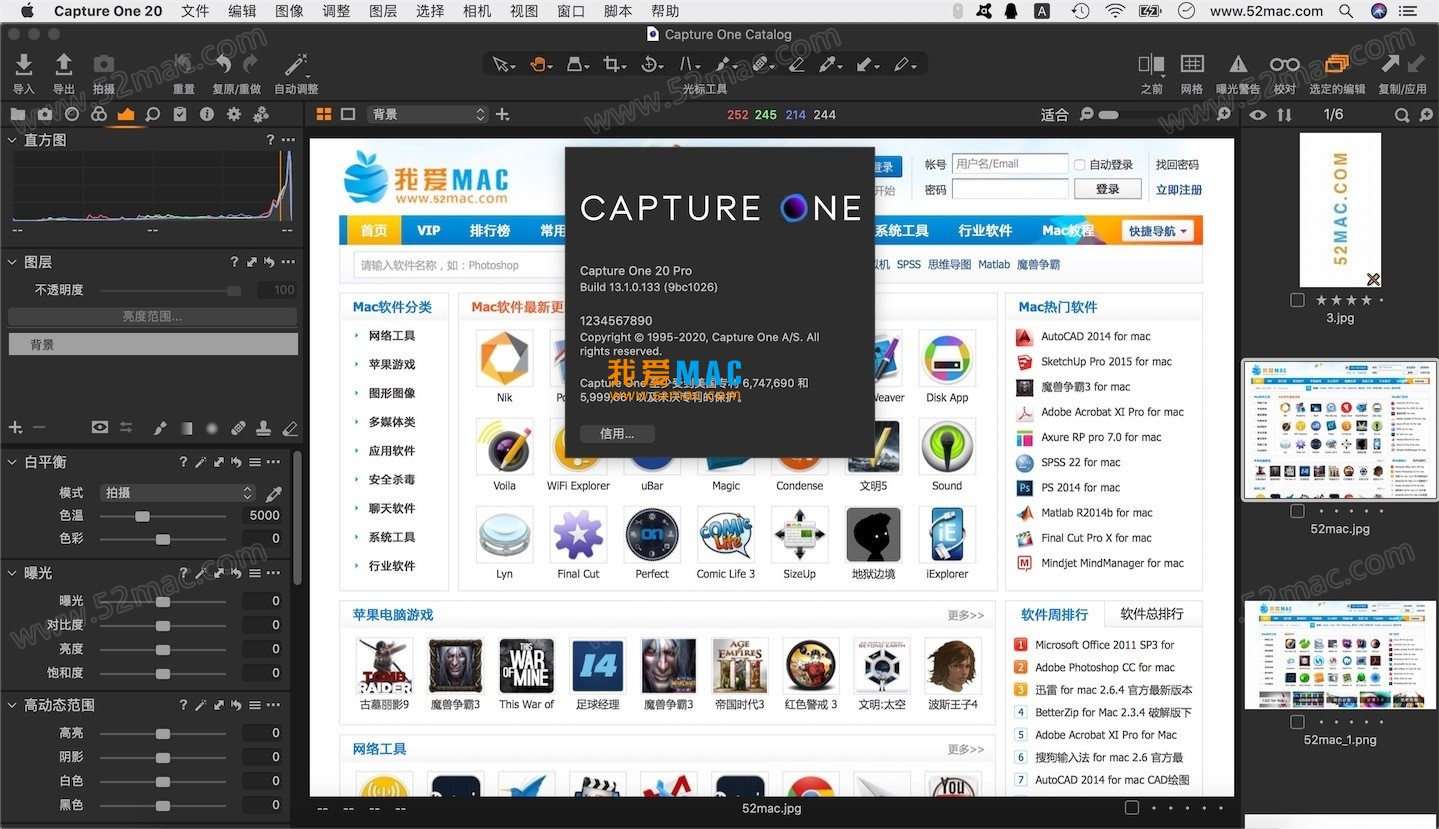Click the layer radial gradient mask icon
Image resolution: width=1439 pixels, height=829 pixels.
point(211,428)
